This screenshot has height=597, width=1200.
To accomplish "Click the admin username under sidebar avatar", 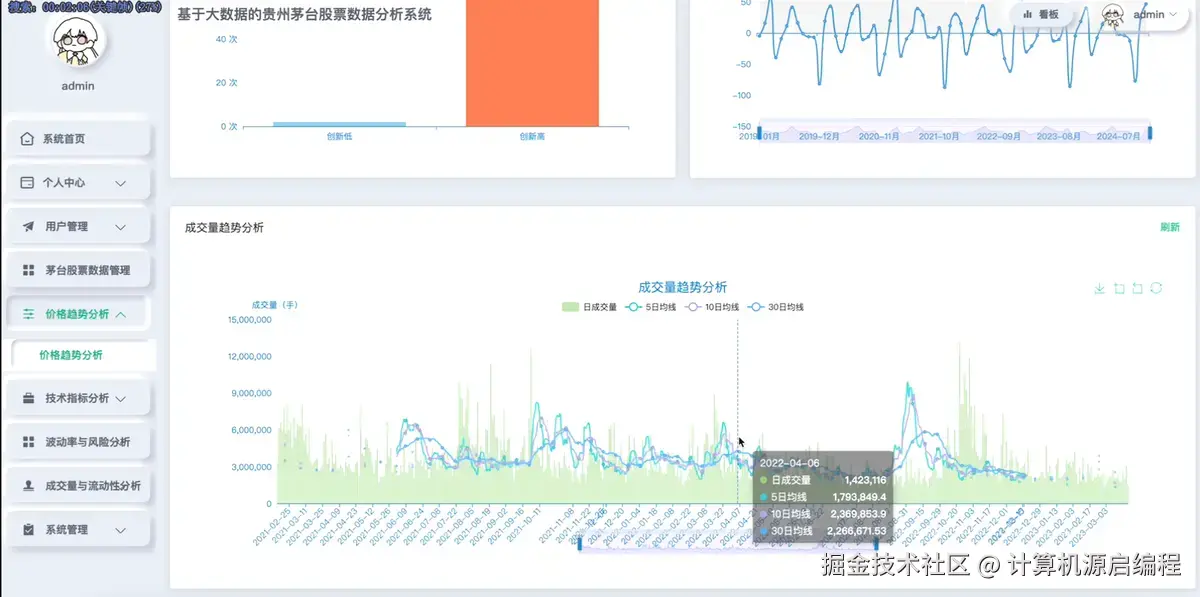I will 78,86.
